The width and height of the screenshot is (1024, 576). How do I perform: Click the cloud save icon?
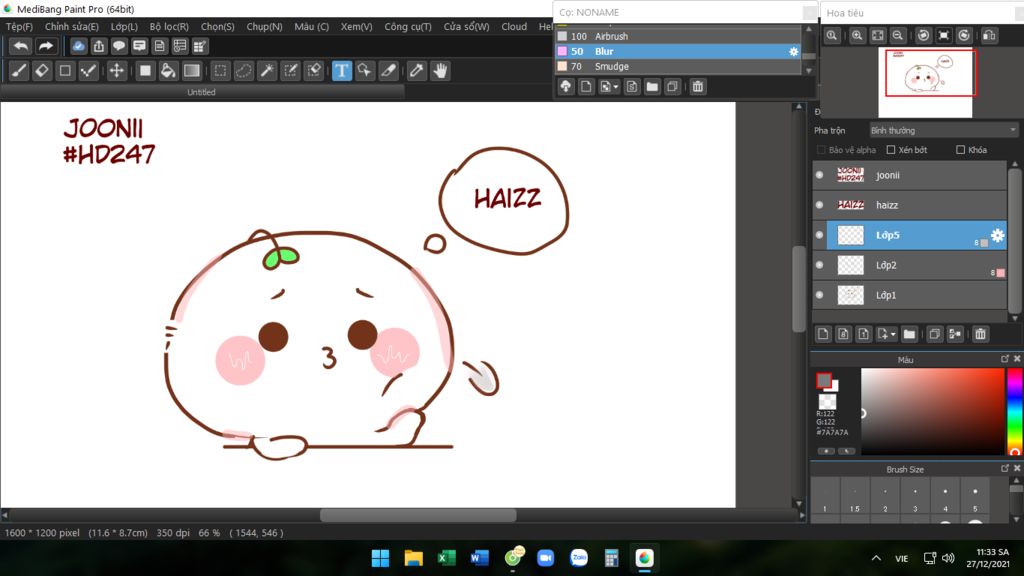[x=78, y=46]
